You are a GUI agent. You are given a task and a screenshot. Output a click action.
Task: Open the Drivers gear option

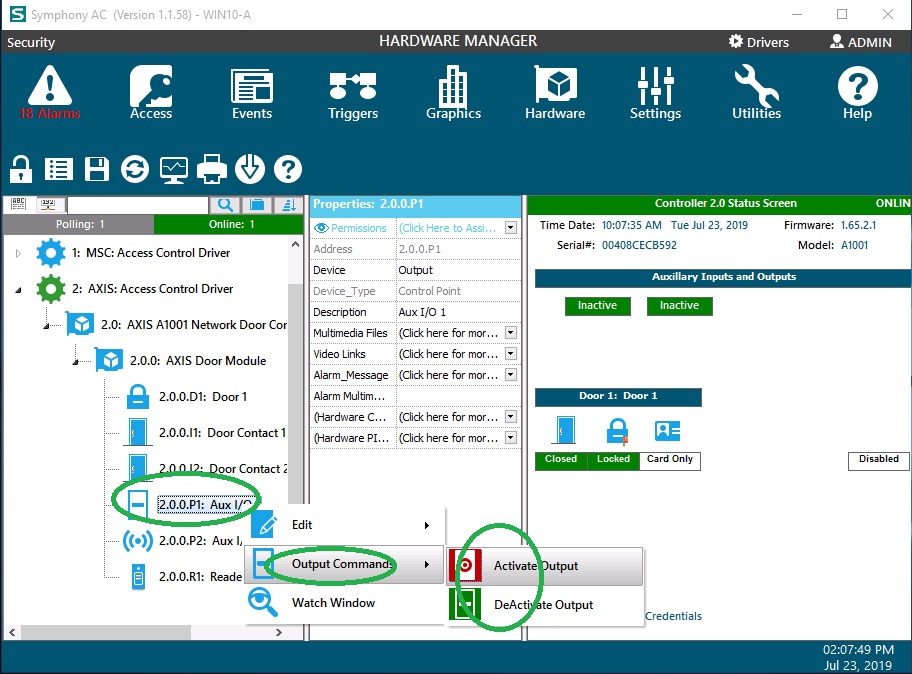pyautogui.click(x=759, y=42)
